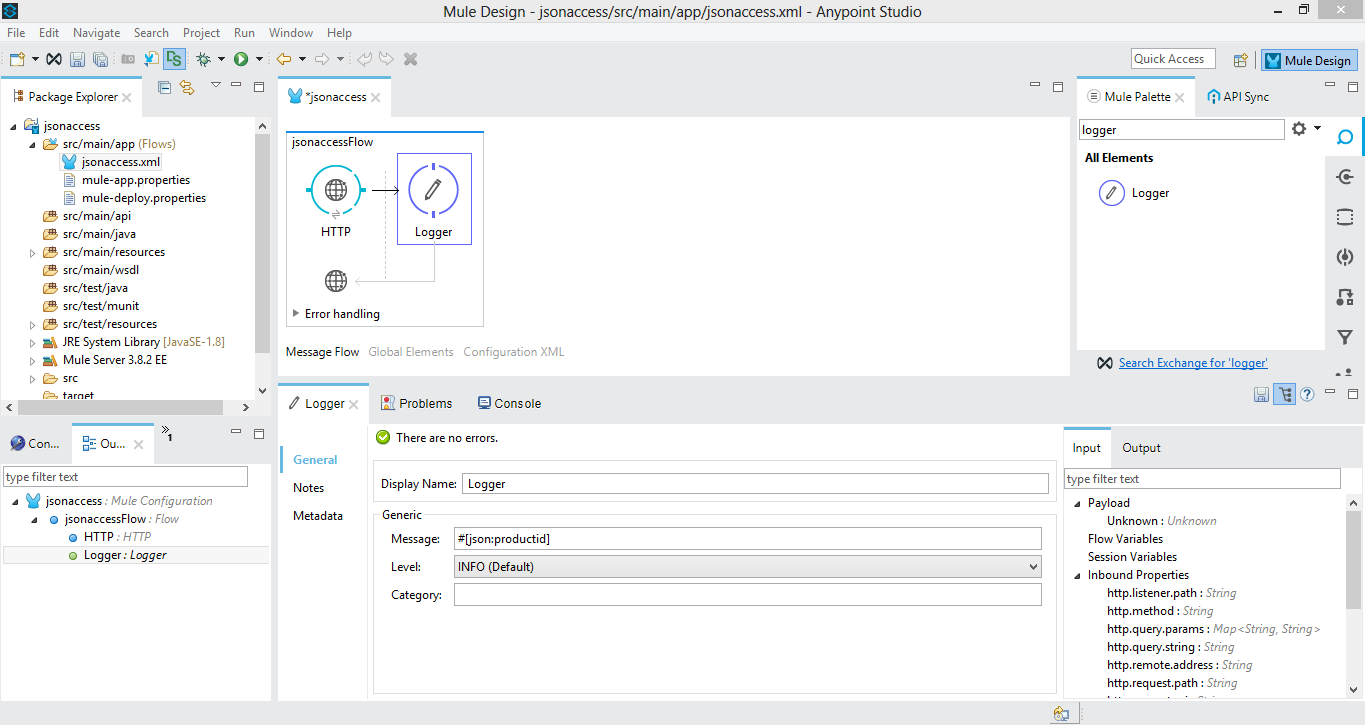The image size is (1365, 725).
Task: Click the save icon in properties toolbar
Action: point(1261,394)
